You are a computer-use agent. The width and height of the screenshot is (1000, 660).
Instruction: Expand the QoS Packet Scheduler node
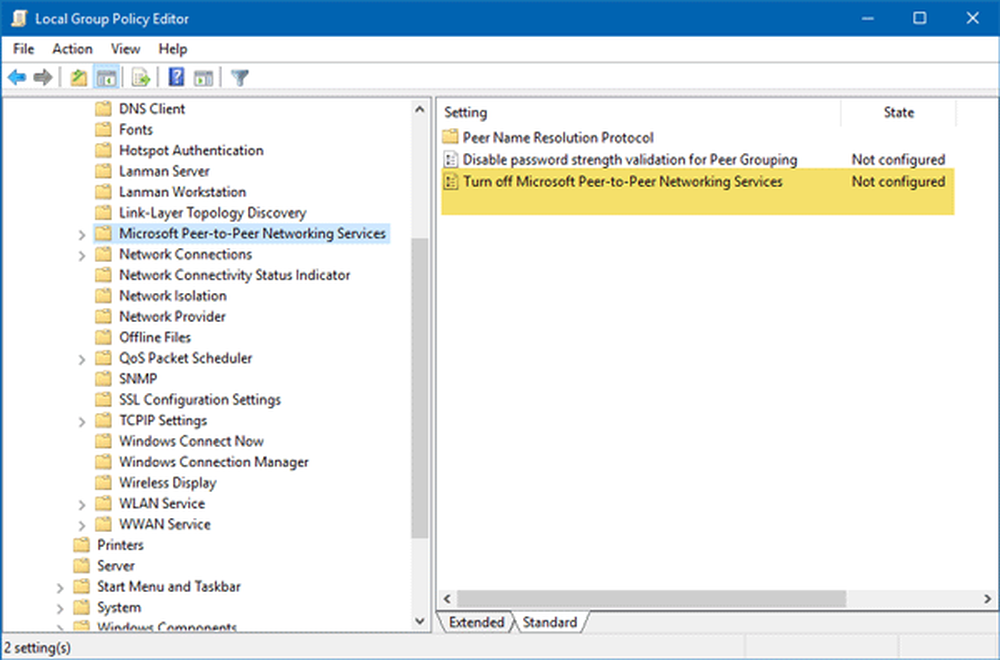point(81,359)
